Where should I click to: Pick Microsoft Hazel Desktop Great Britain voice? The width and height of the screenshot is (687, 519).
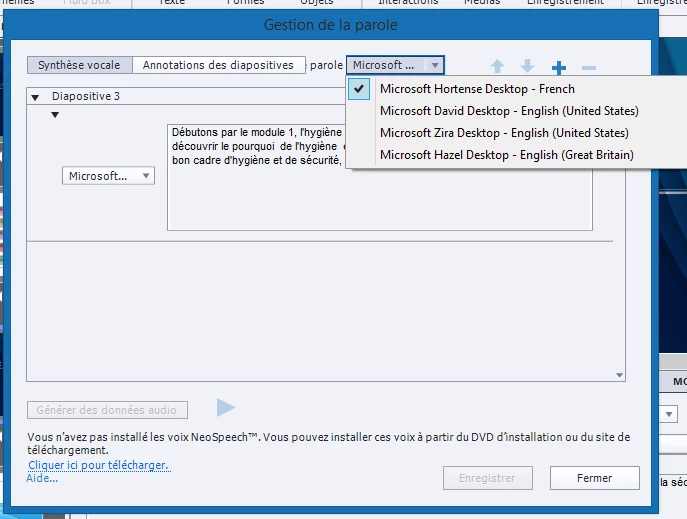[x=506, y=155]
